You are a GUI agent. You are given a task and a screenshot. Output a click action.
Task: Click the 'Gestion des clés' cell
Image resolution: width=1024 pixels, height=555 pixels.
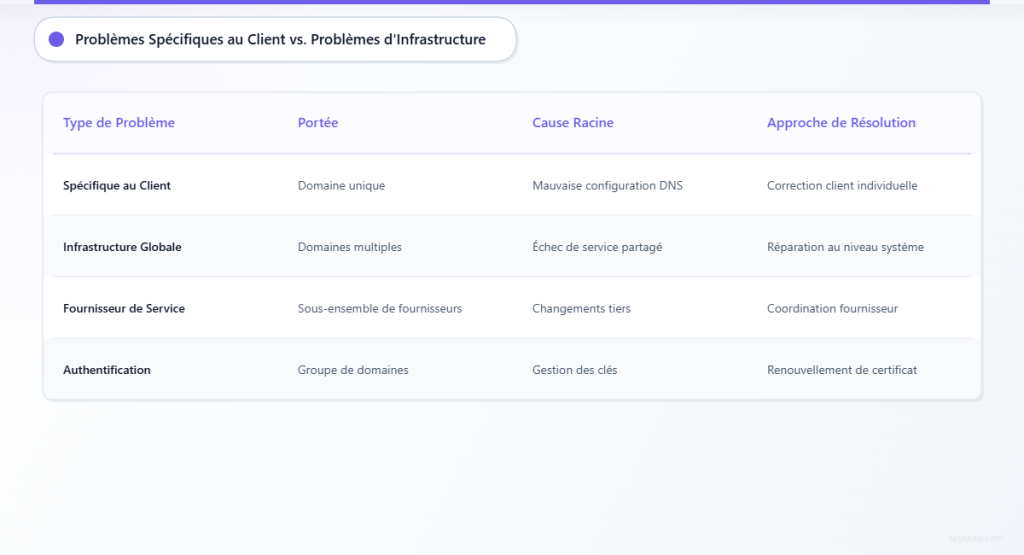point(575,370)
